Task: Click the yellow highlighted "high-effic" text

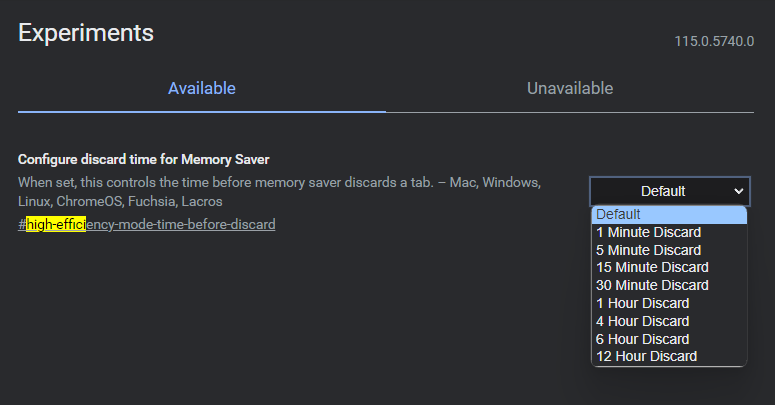Action: point(56,224)
